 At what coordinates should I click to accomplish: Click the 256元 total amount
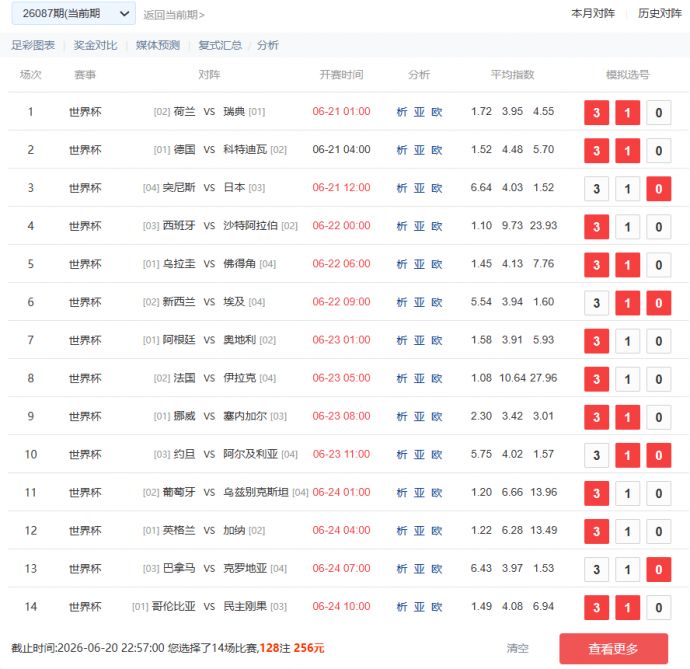(x=309, y=648)
